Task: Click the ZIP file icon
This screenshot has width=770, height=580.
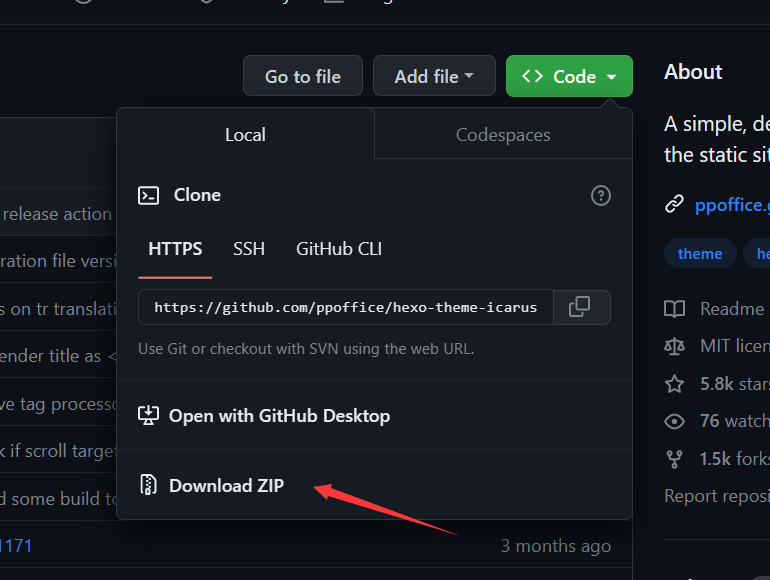Action: click(x=148, y=485)
